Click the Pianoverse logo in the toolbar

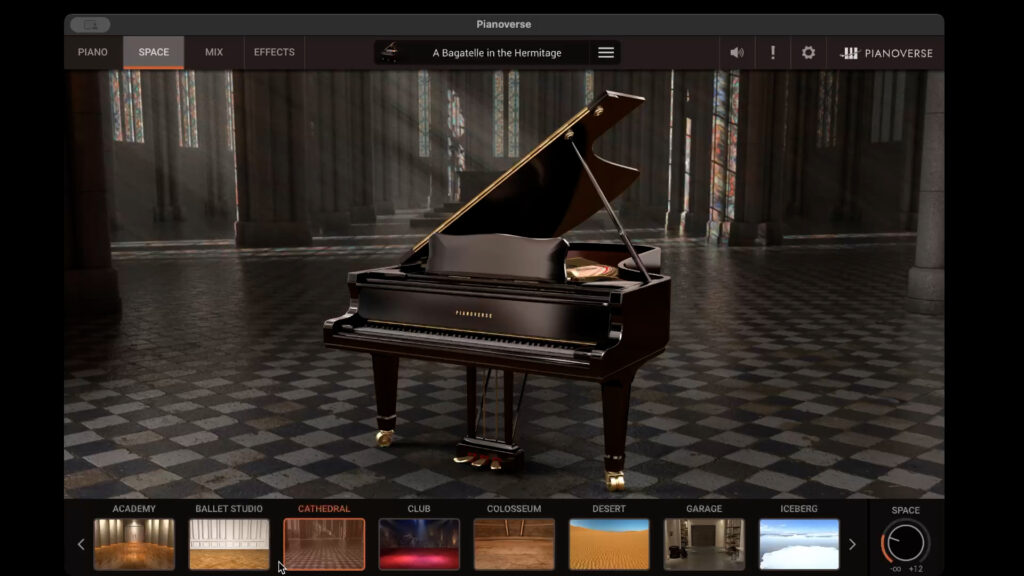pos(888,52)
